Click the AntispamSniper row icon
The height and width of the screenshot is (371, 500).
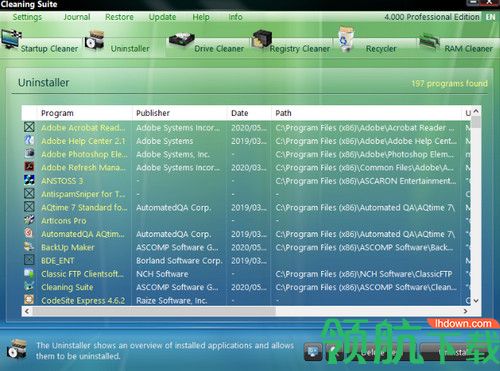[29, 193]
